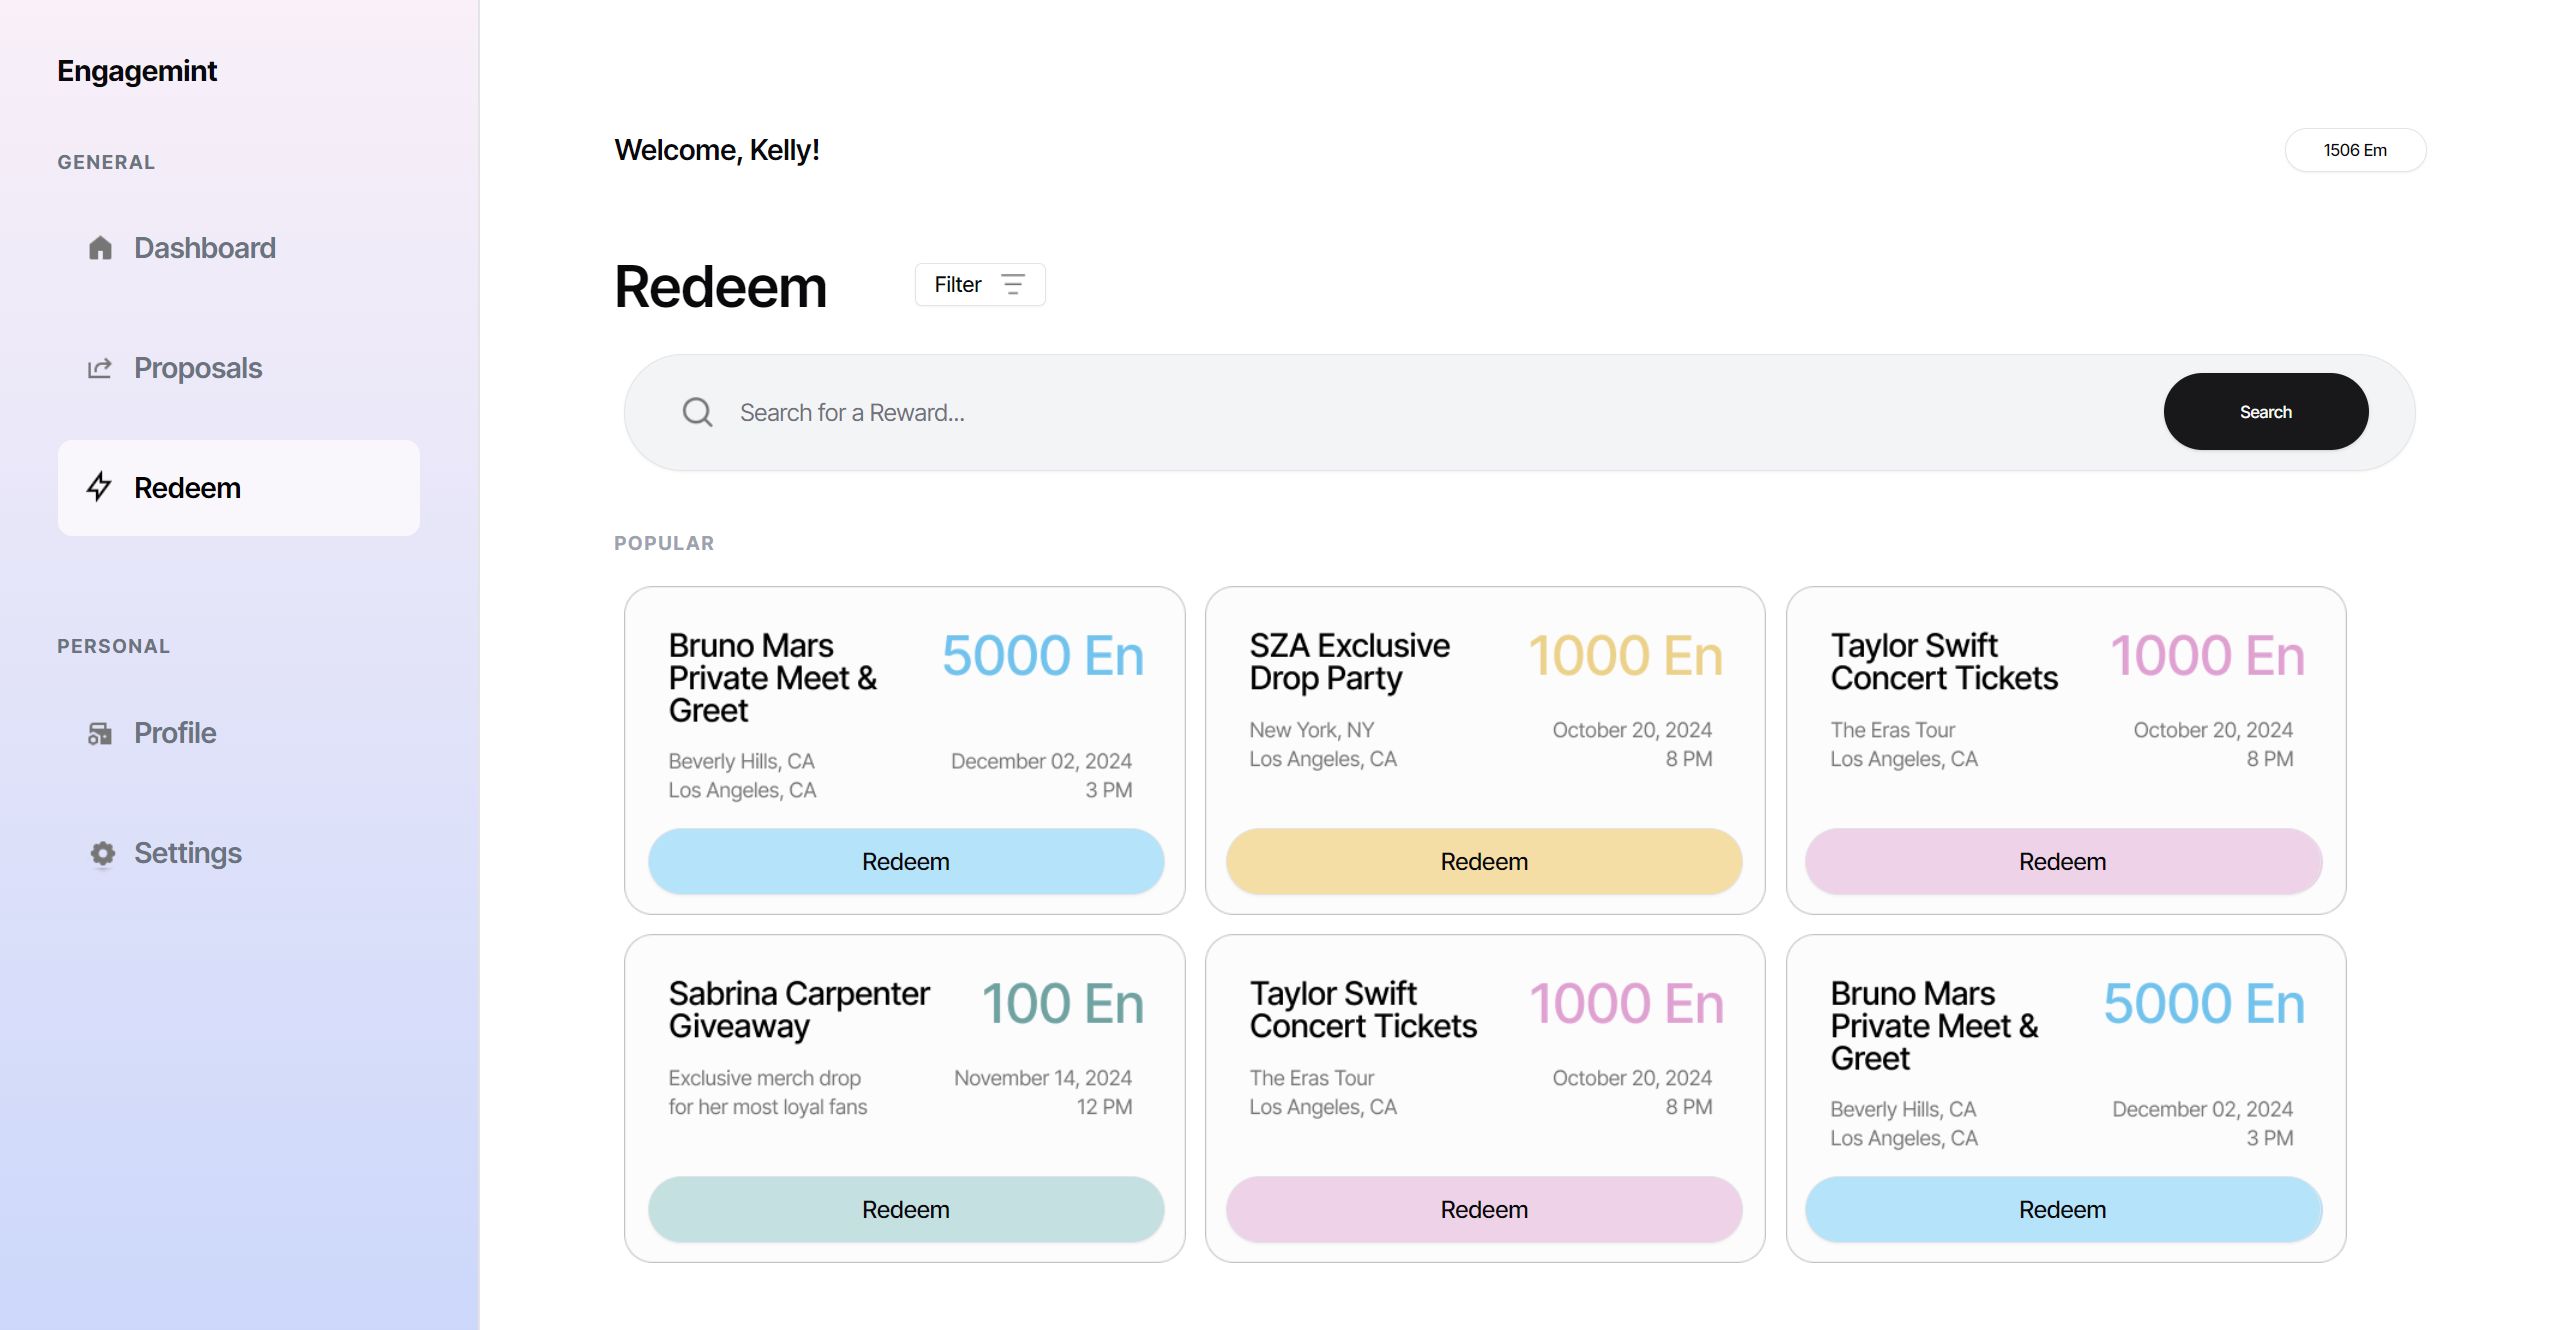The image size is (2554, 1330).
Task: Click the Profile briefcase icon
Action: point(101,732)
